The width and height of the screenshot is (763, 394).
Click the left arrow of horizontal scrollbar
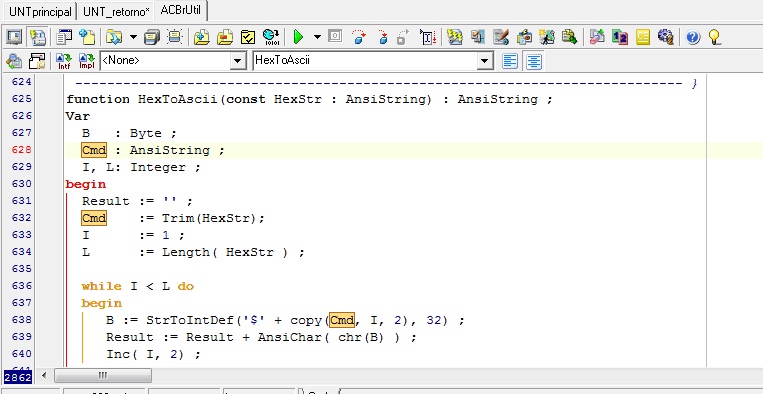tap(44, 376)
